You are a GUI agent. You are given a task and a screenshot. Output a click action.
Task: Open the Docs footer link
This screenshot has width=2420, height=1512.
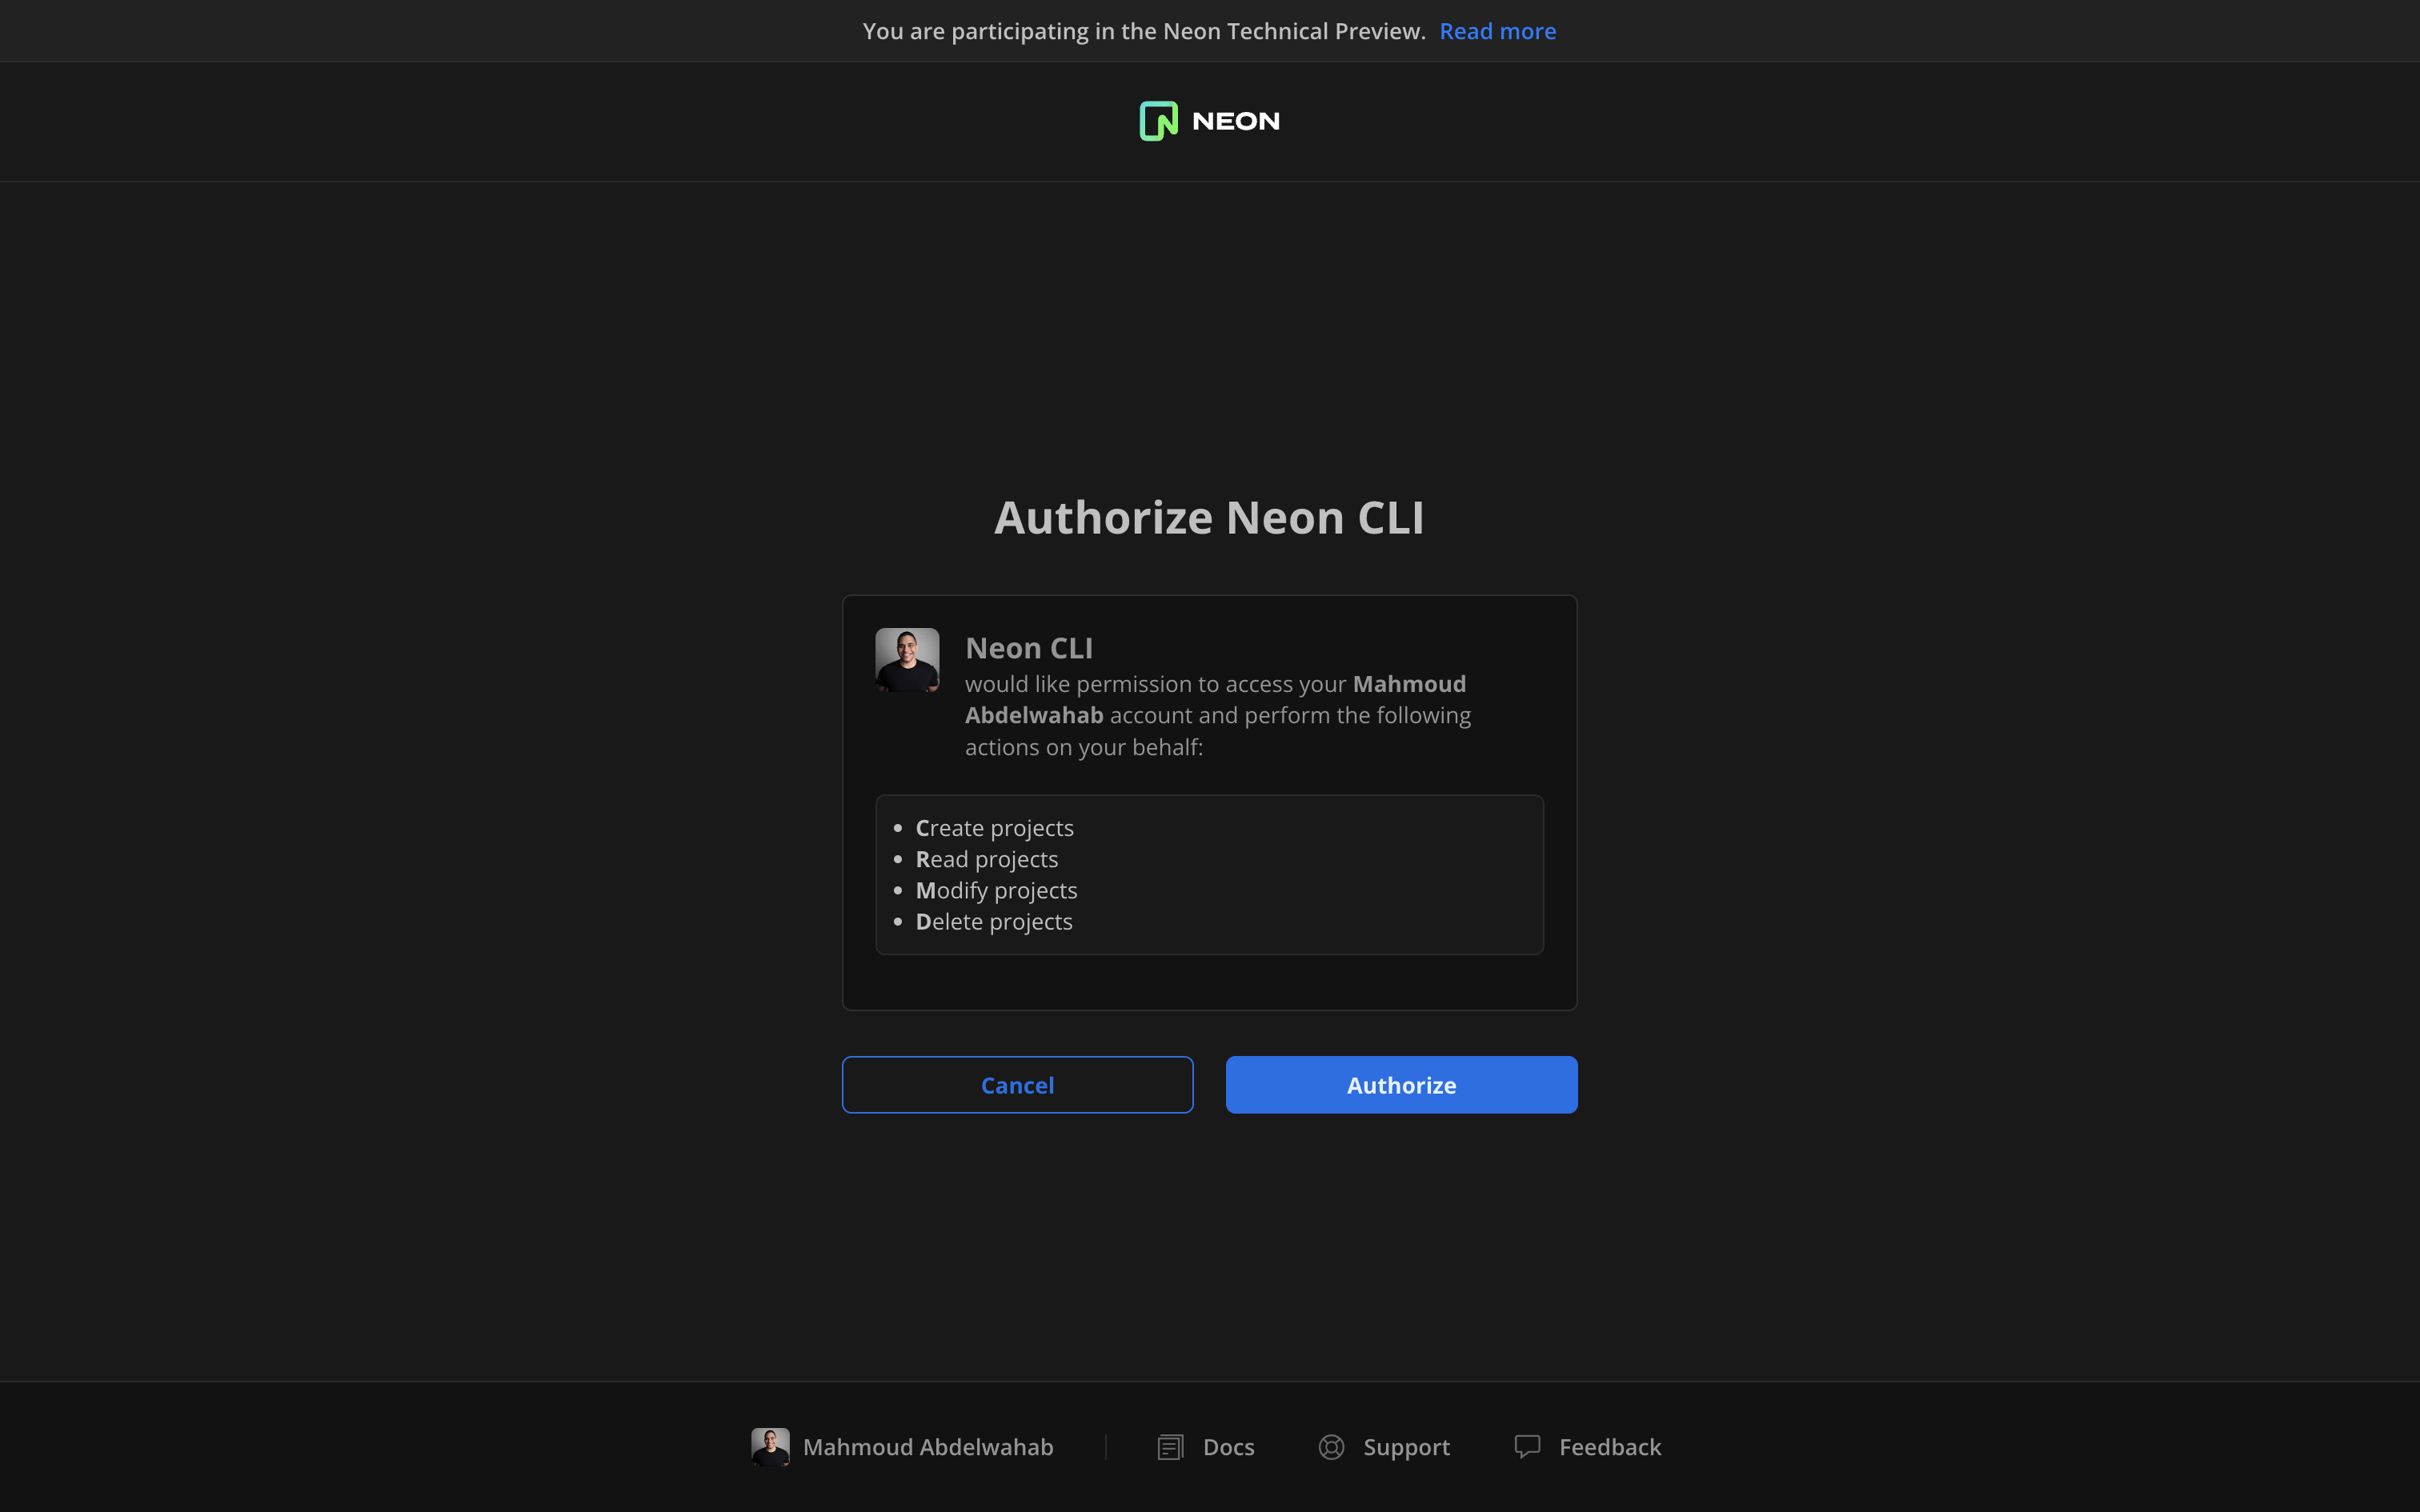[x=1228, y=1447]
